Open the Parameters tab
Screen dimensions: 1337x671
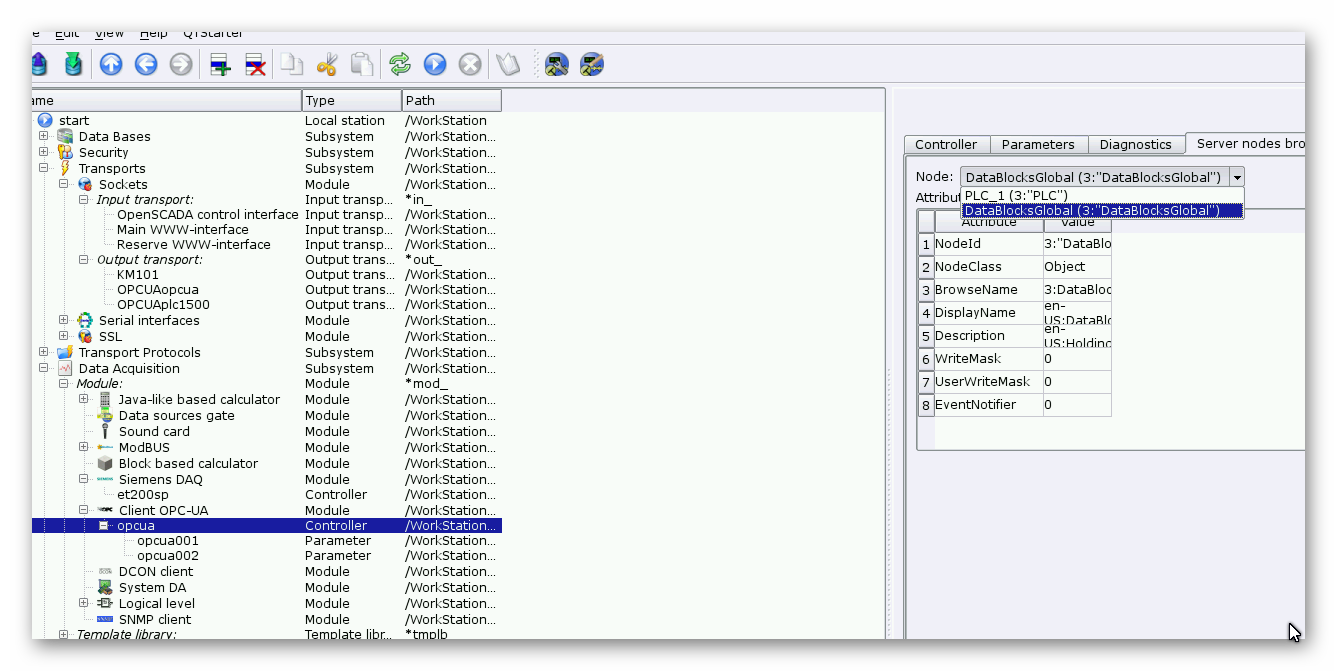click(1038, 145)
